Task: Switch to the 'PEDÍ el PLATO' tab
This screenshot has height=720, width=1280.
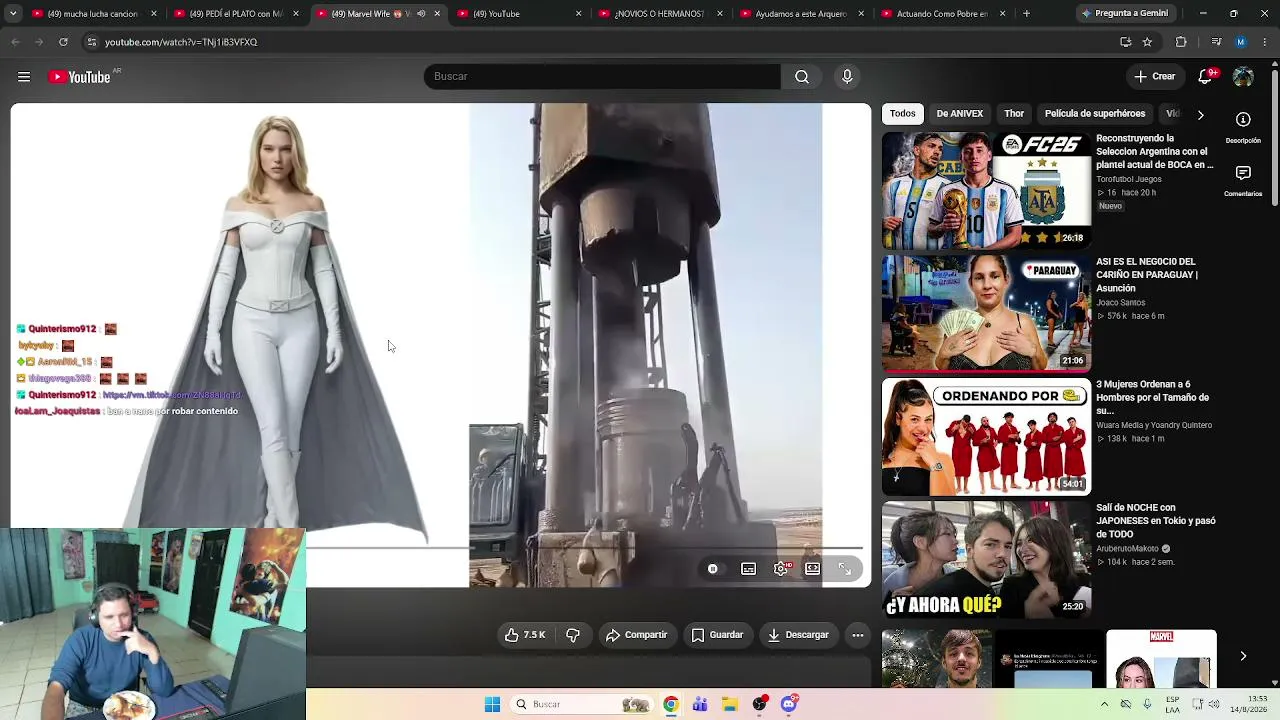Action: tap(236, 14)
